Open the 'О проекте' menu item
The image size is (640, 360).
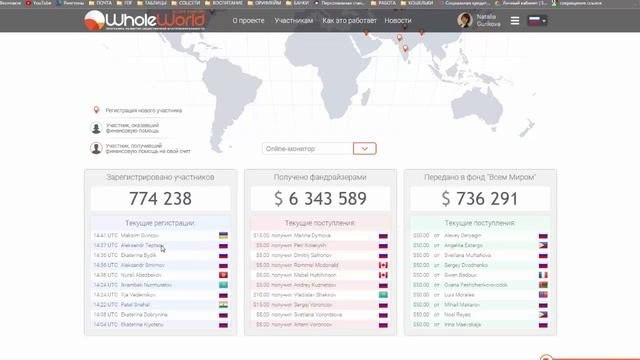(248, 20)
